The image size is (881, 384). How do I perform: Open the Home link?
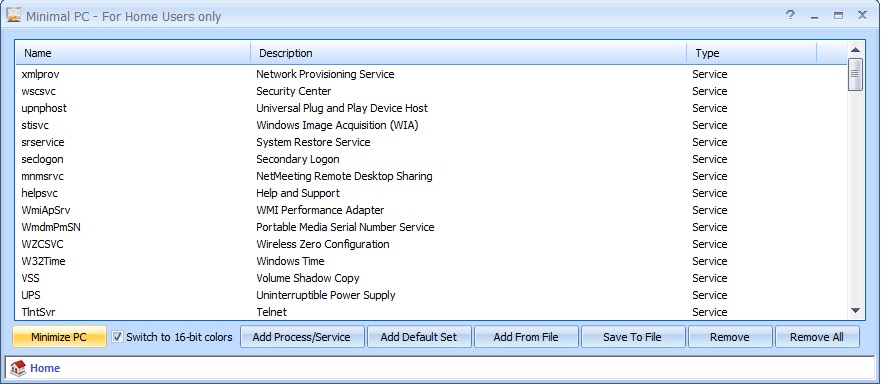pyautogui.click(x=45, y=368)
